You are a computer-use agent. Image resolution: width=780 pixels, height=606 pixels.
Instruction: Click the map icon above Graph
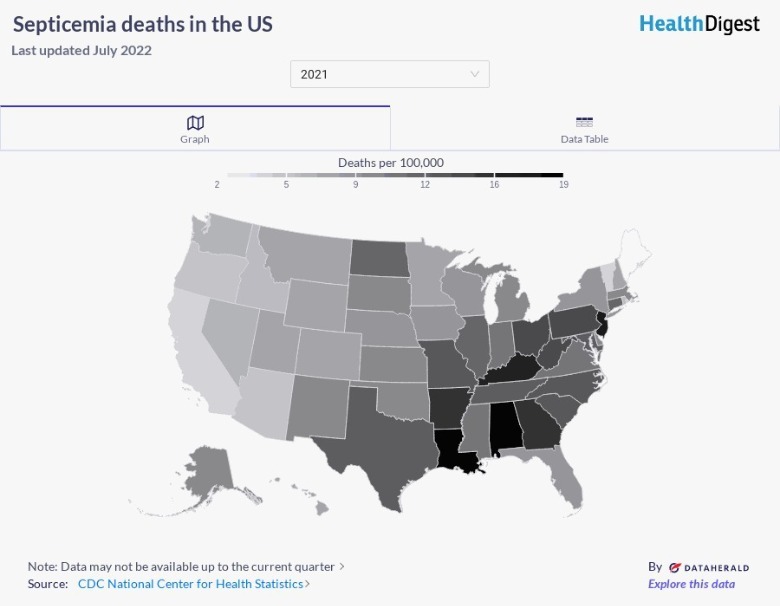click(195, 122)
